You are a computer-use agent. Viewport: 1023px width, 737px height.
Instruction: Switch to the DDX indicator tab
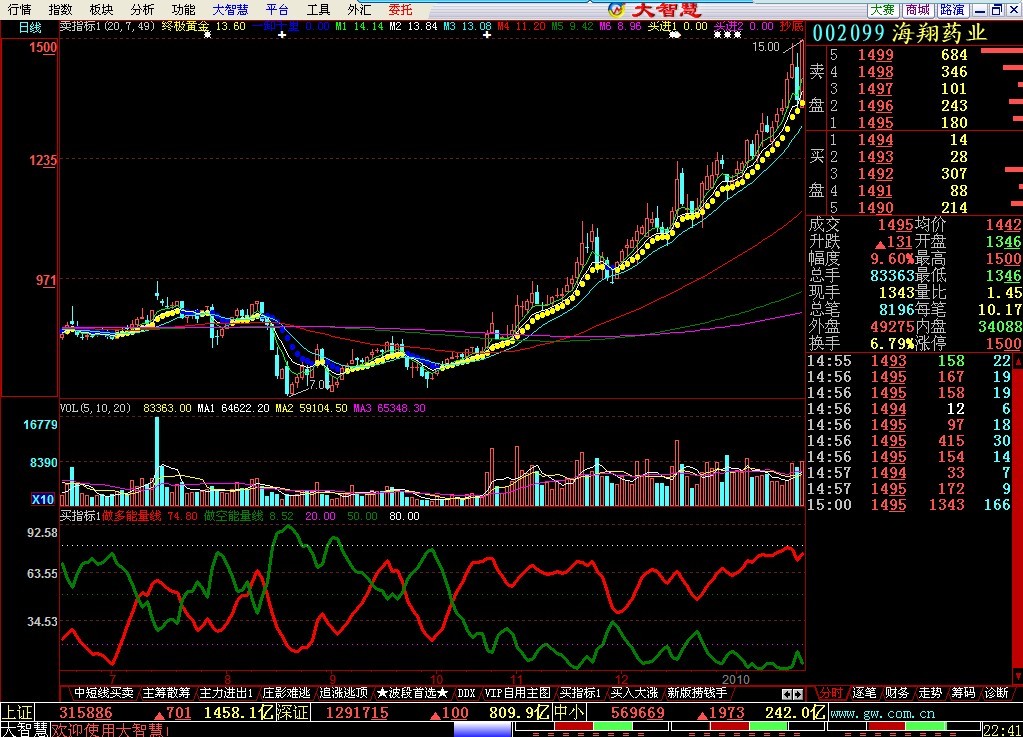[x=466, y=692]
